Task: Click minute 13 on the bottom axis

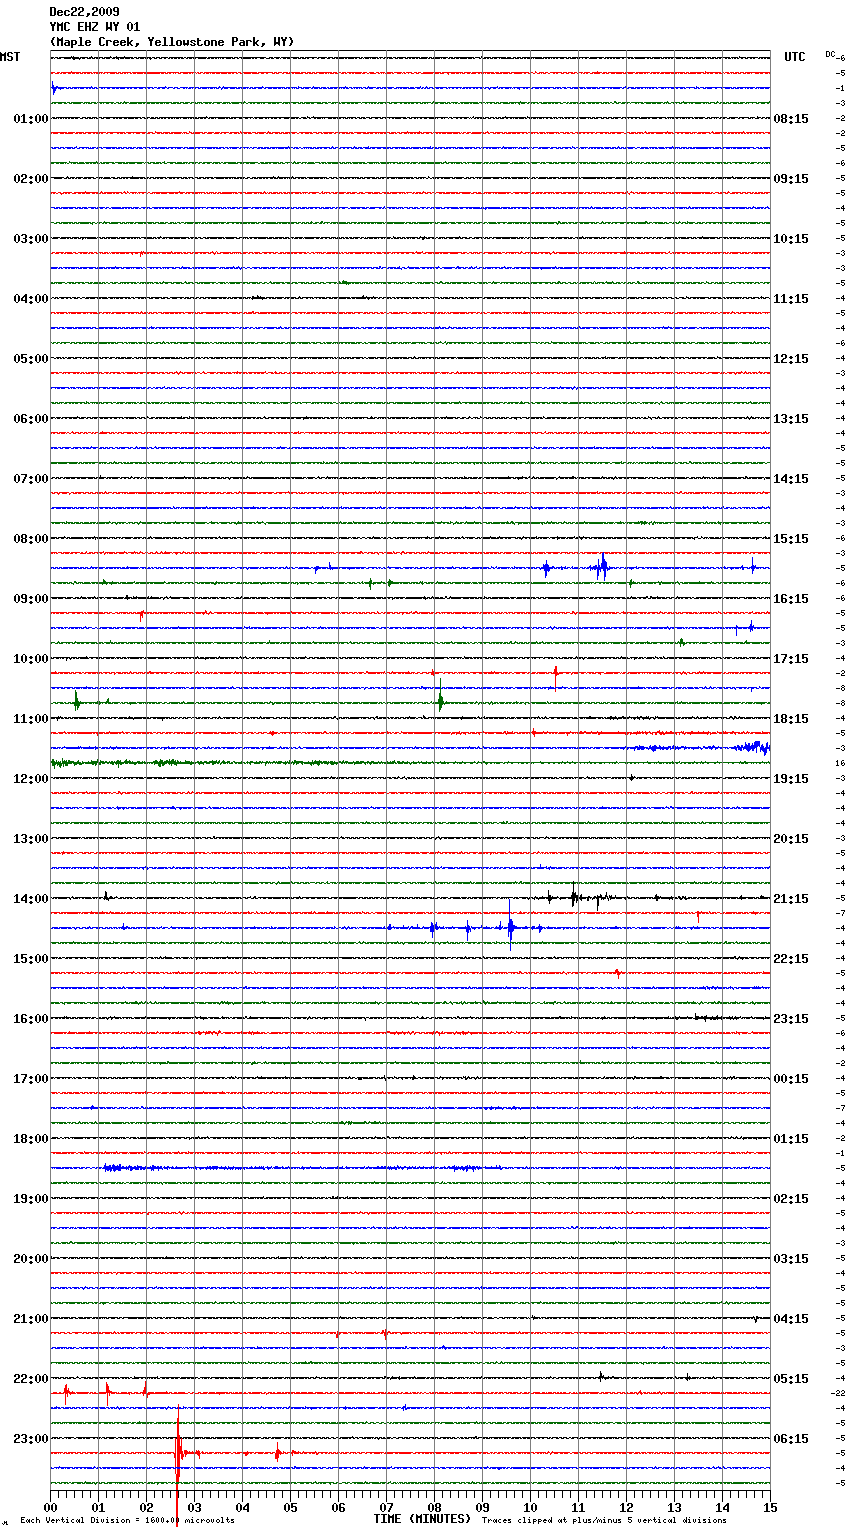Action: (674, 1507)
